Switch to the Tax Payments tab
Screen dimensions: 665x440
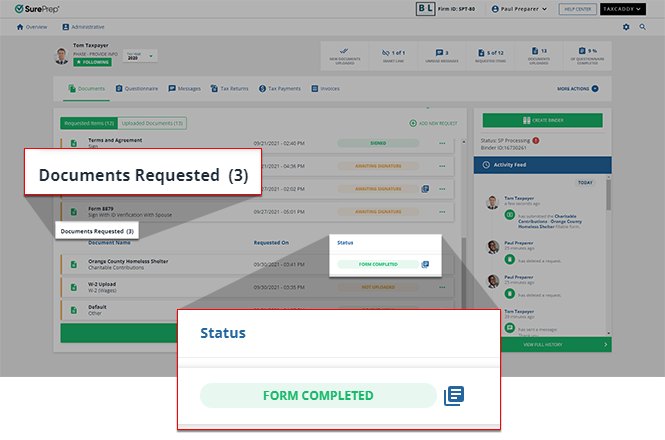[280, 89]
